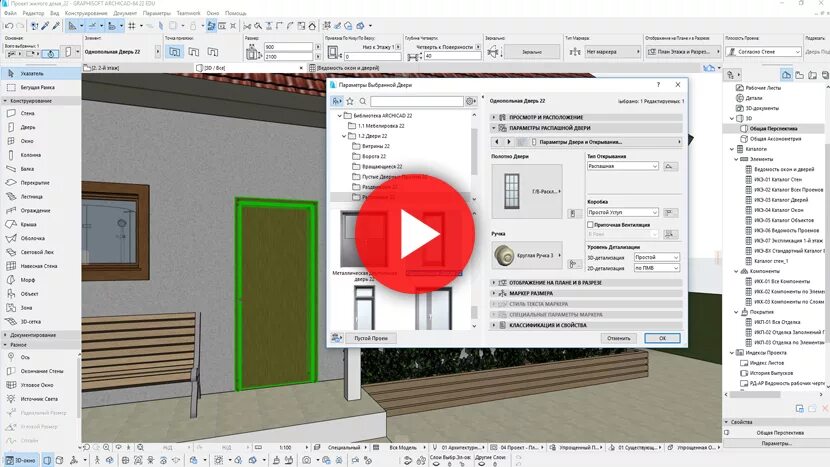Image resolution: width=830 pixels, height=467 pixels.
Task: Open library settings gear in door dialog
Action: point(470,101)
